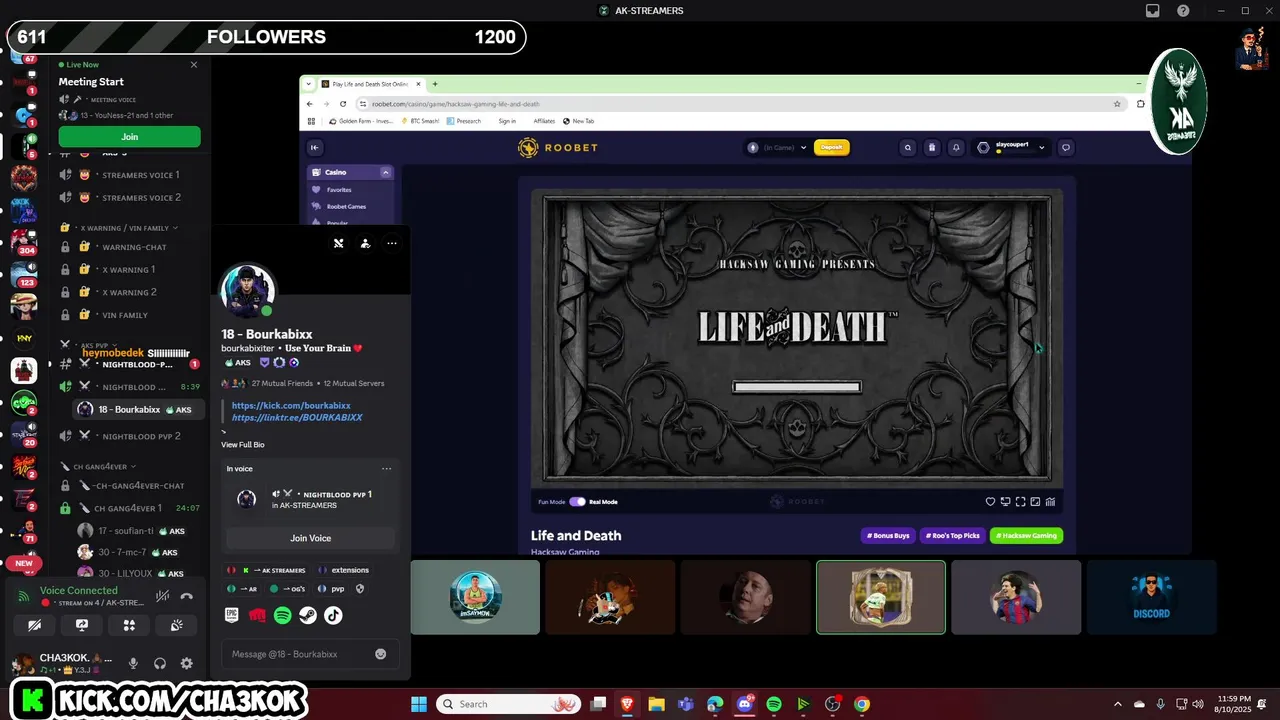Open more options on profile popup header
The height and width of the screenshot is (720, 1280).
point(392,243)
